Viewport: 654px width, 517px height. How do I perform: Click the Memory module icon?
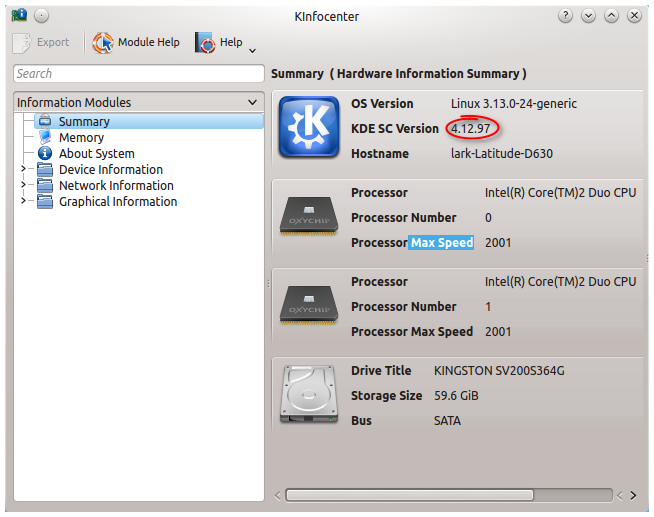point(44,138)
